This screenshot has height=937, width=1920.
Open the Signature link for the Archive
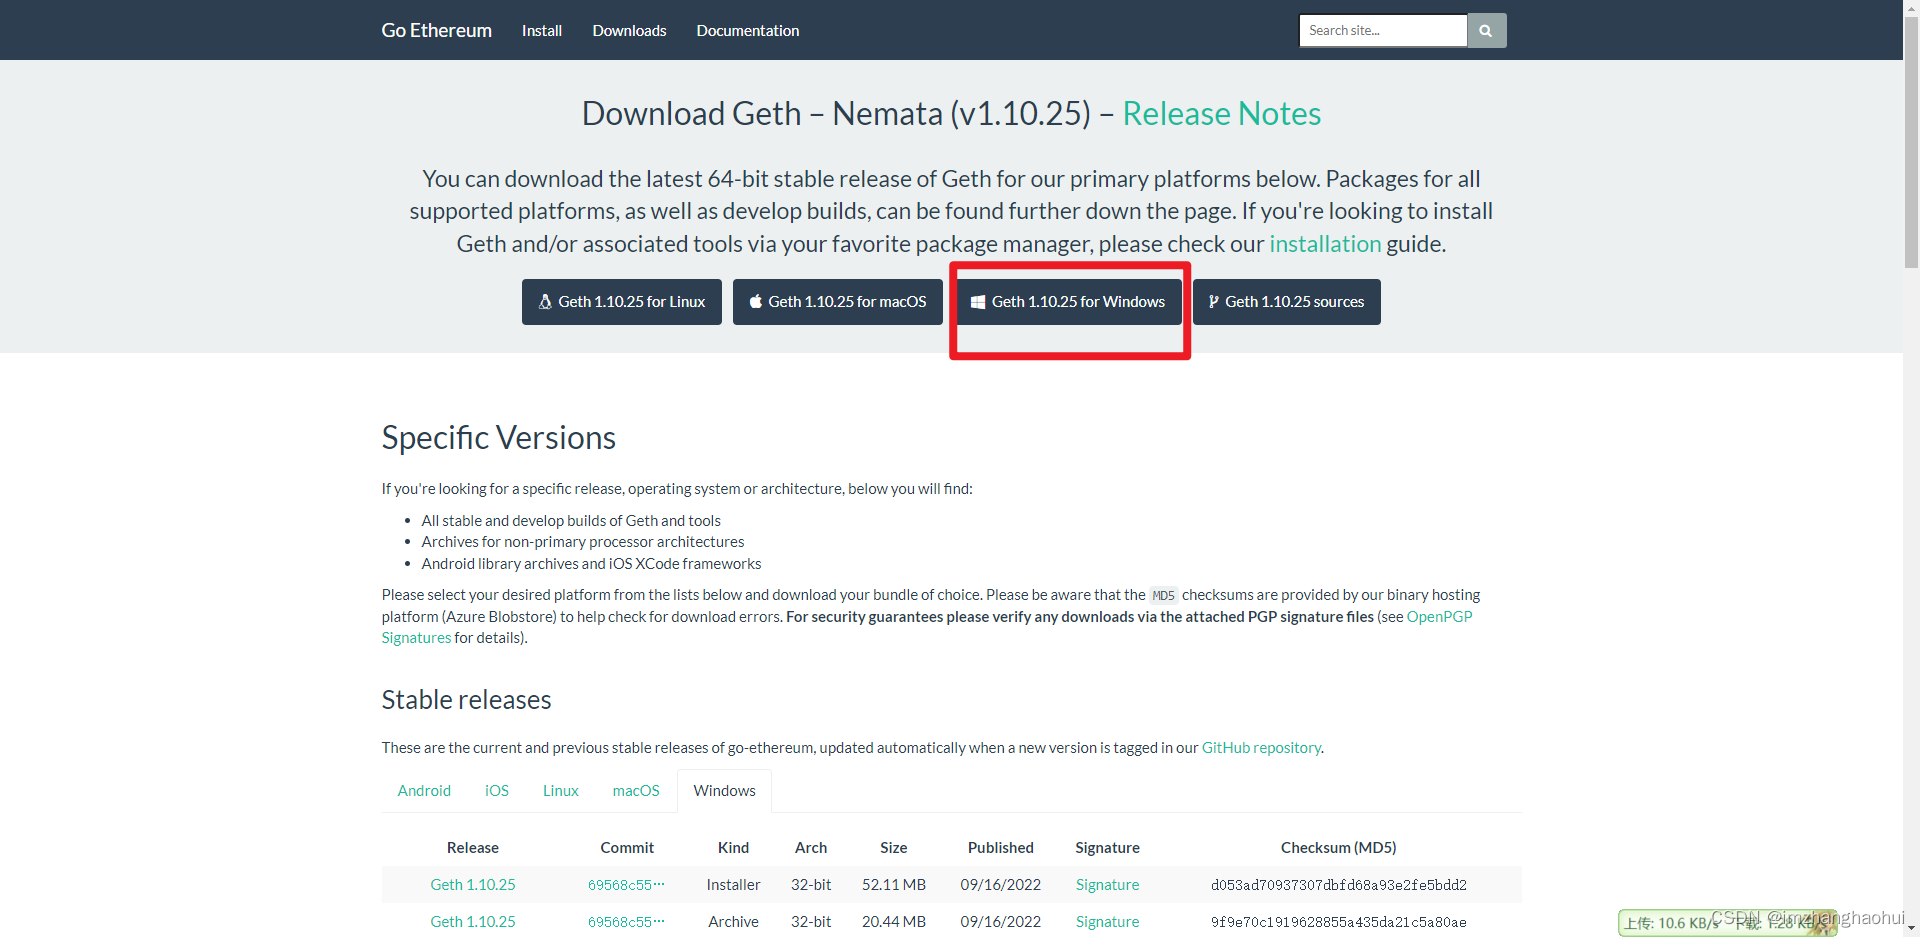tap(1107, 922)
